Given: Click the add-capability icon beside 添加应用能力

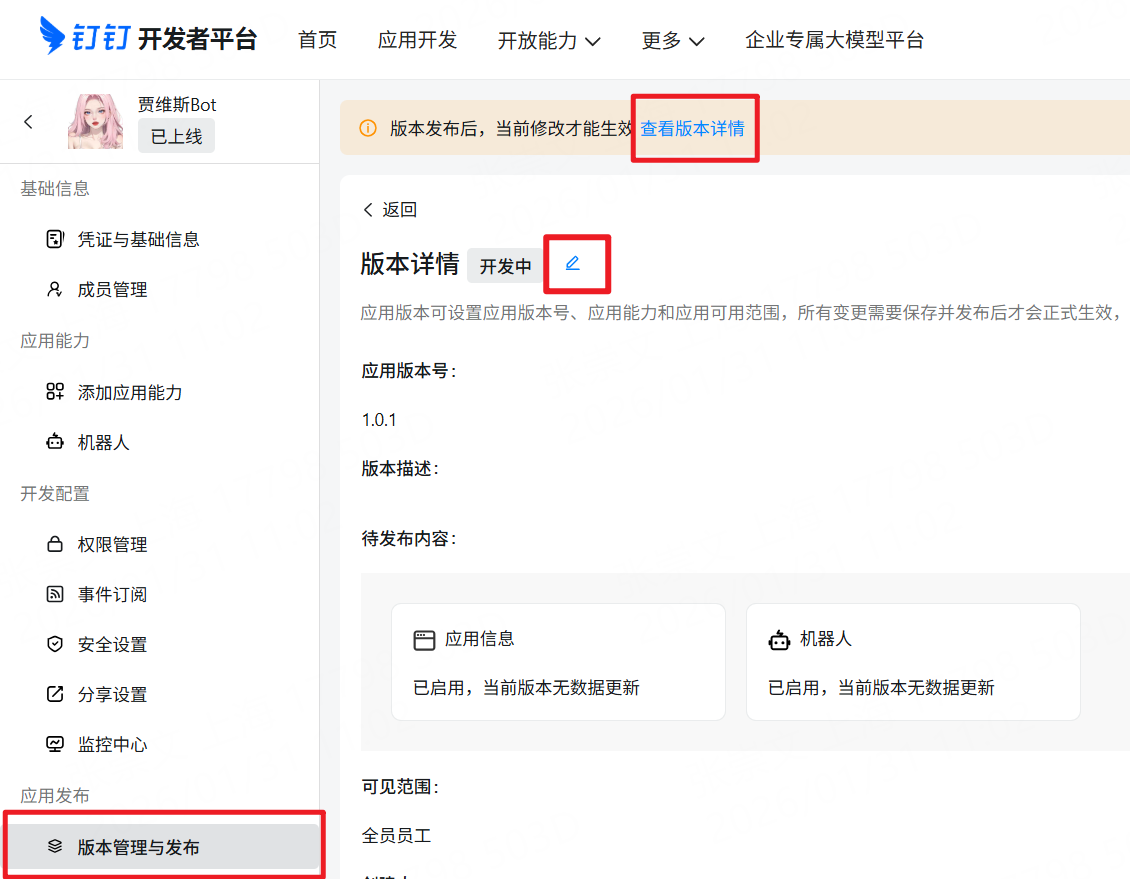Looking at the screenshot, I should pyautogui.click(x=55, y=392).
